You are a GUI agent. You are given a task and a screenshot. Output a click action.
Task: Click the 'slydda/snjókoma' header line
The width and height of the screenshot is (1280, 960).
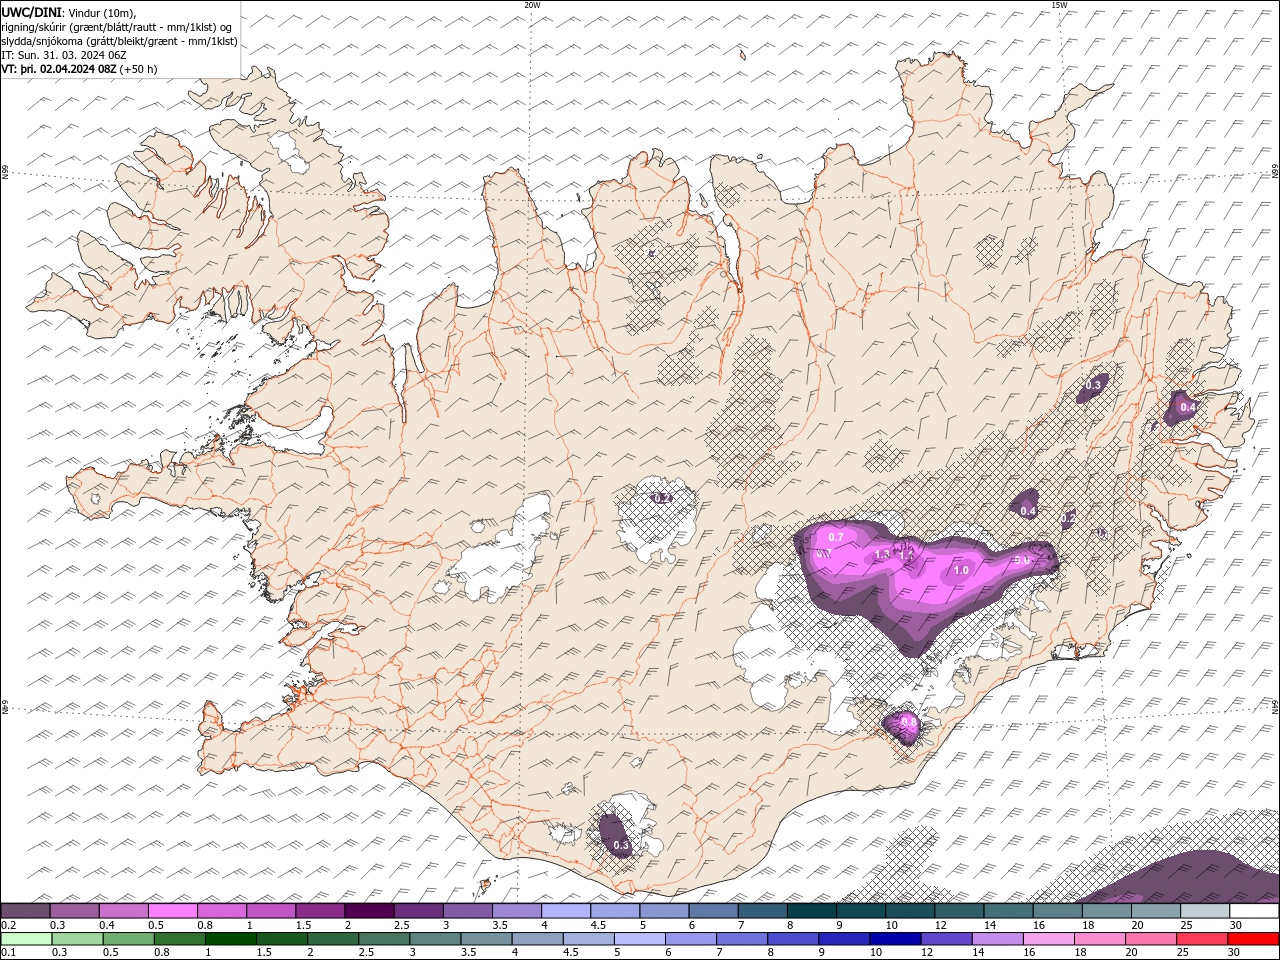click(x=120, y=41)
